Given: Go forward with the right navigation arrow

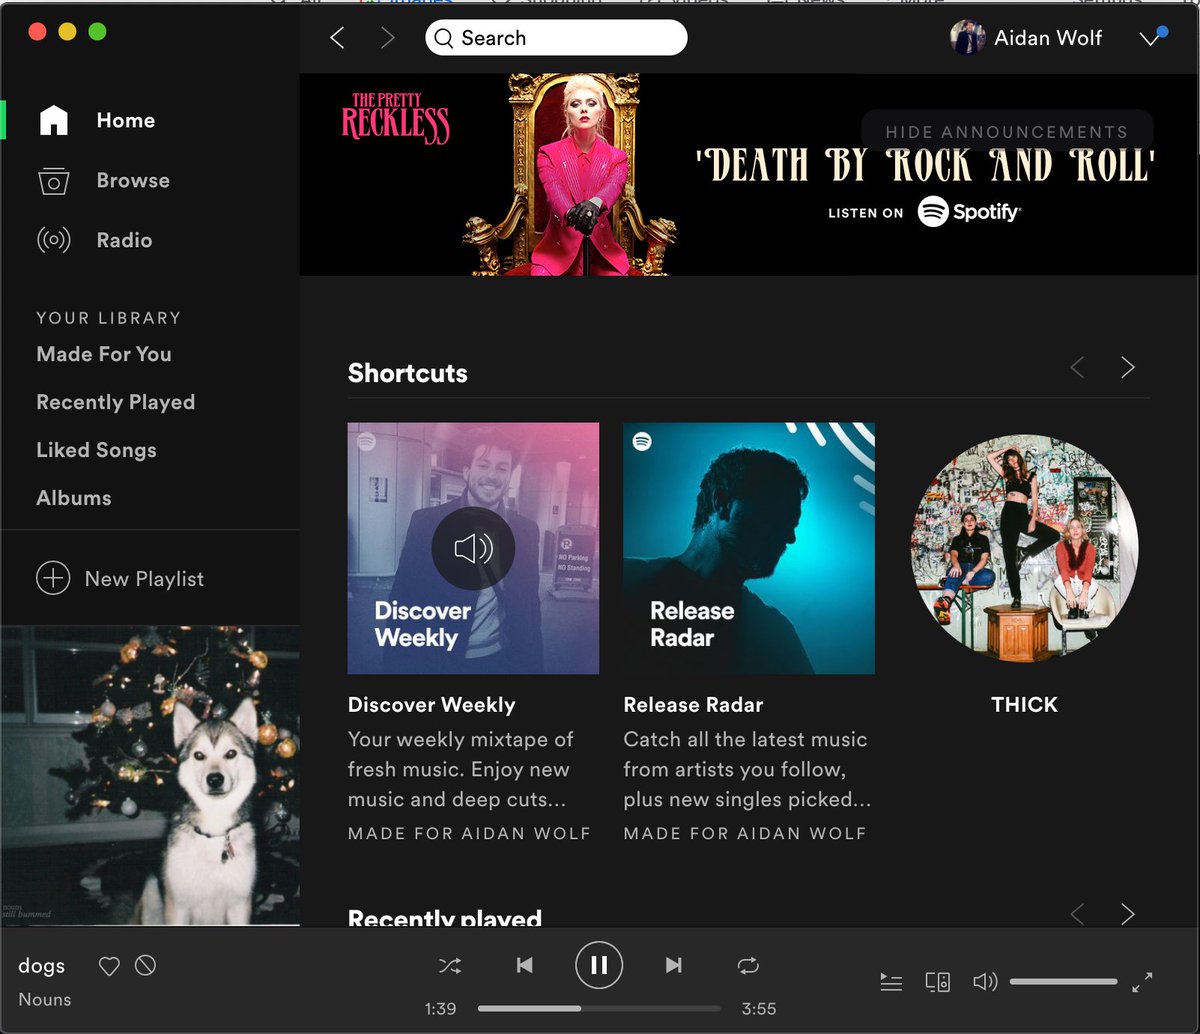Looking at the screenshot, I should [388, 38].
